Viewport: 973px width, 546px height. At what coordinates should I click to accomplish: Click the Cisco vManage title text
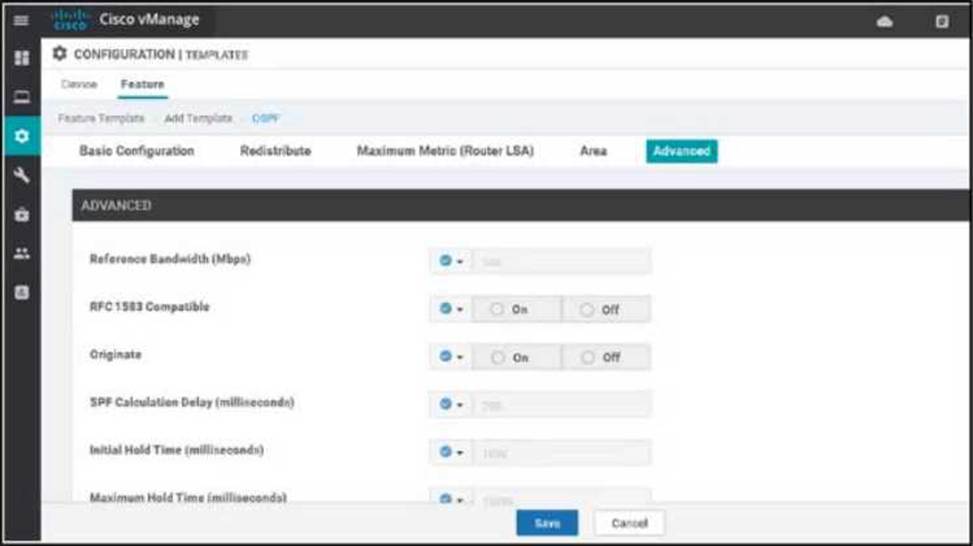coord(149,19)
